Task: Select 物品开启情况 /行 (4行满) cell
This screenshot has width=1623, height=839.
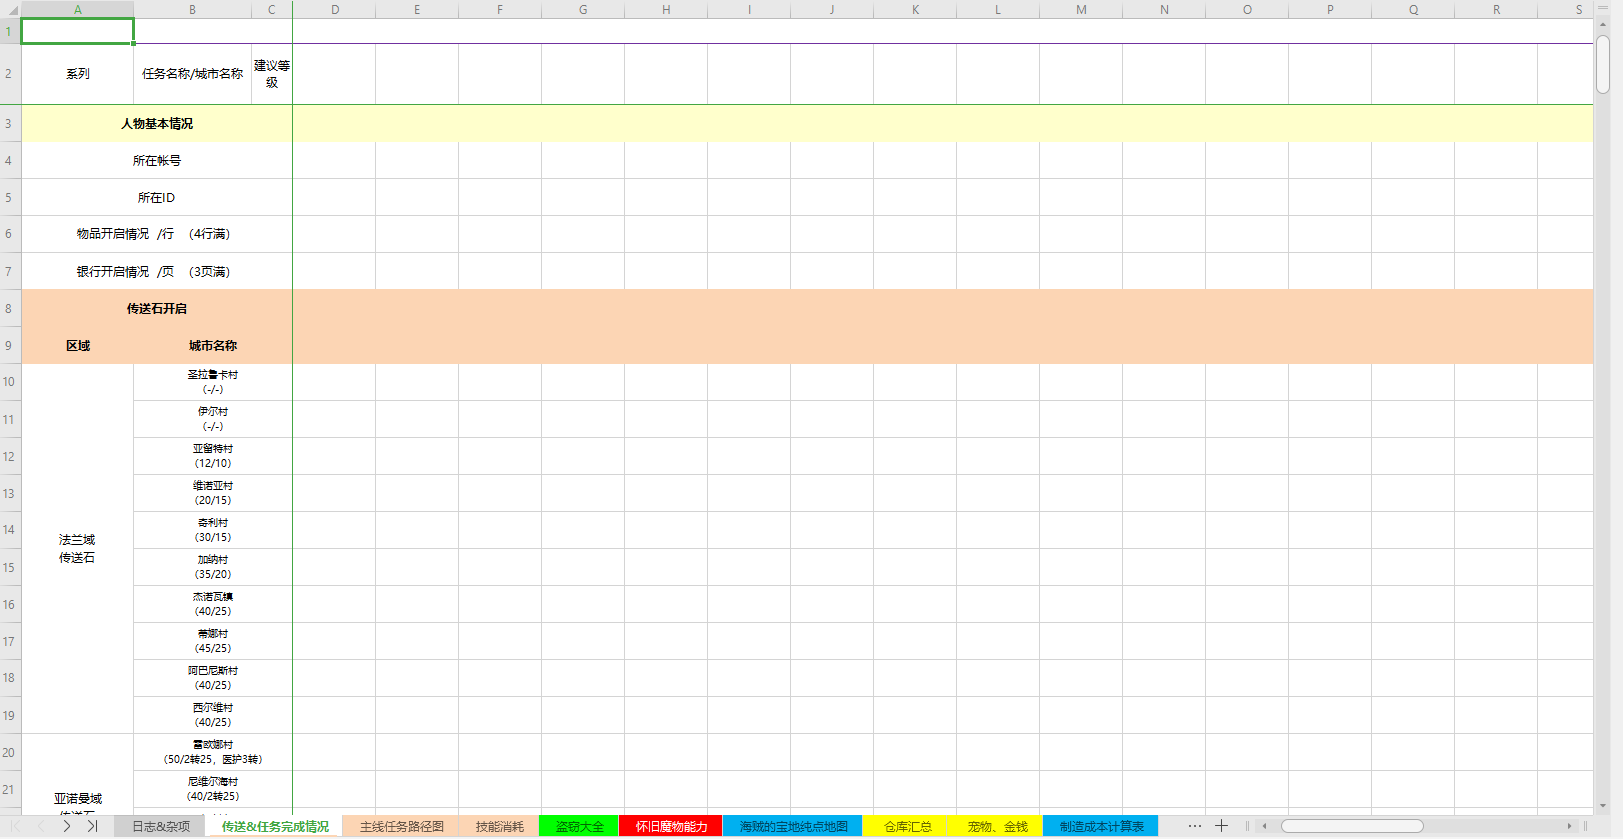Action: [x=157, y=234]
